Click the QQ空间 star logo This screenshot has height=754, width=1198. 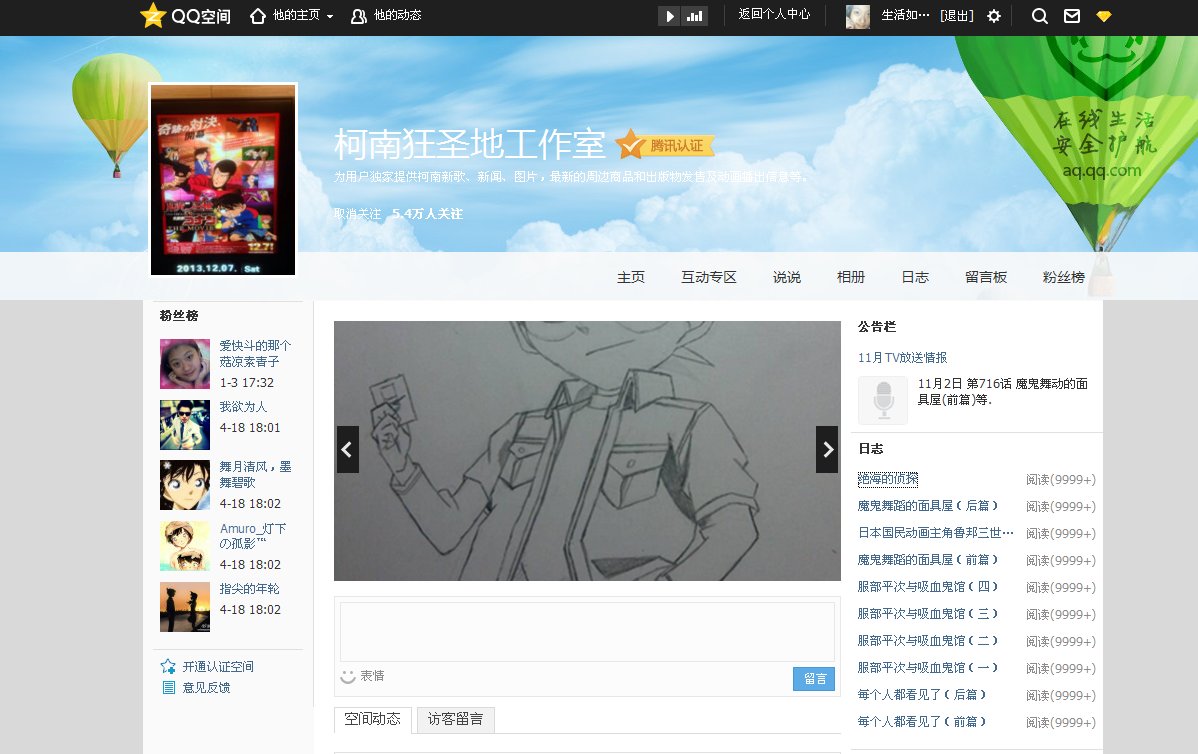(x=153, y=15)
